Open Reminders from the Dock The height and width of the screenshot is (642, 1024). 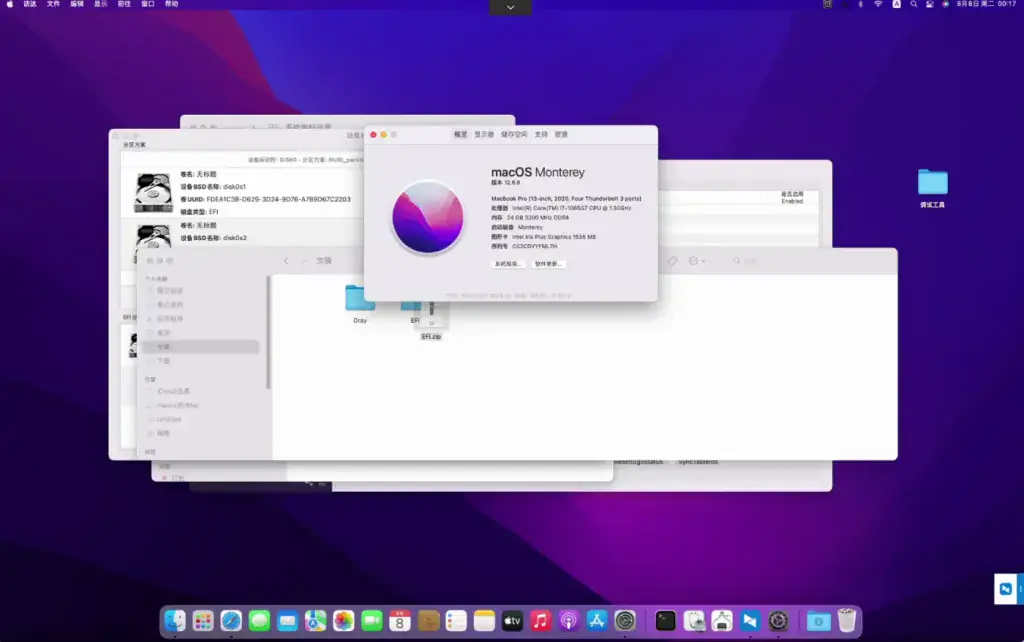click(x=456, y=620)
